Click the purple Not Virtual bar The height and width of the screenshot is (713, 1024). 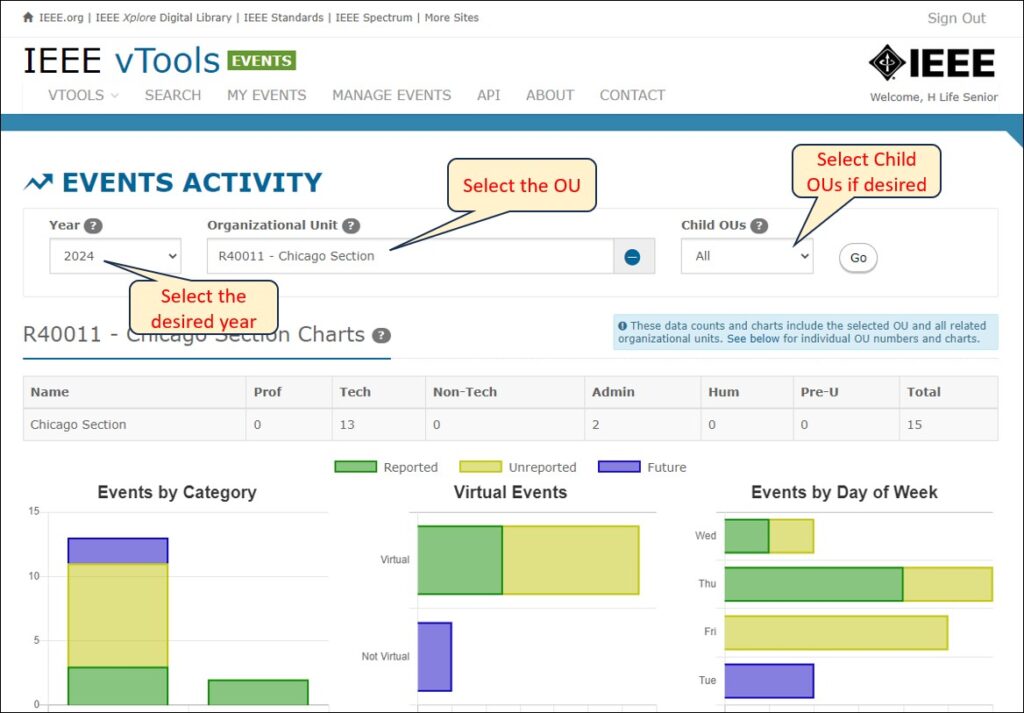point(435,656)
